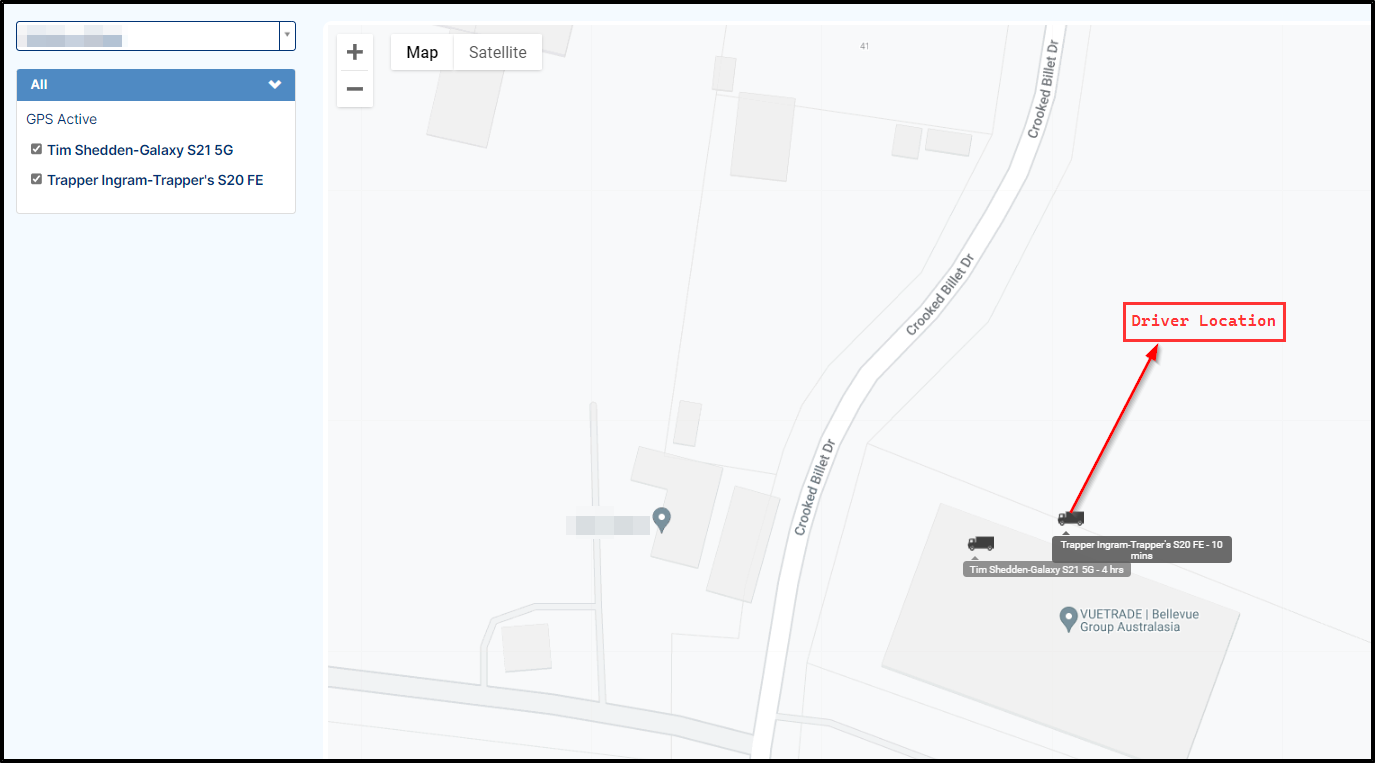This screenshot has height=763, width=1375.
Task: Click Trapper Ingram 10 mins map label
Action: pyautogui.click(x=1142, y=549)
